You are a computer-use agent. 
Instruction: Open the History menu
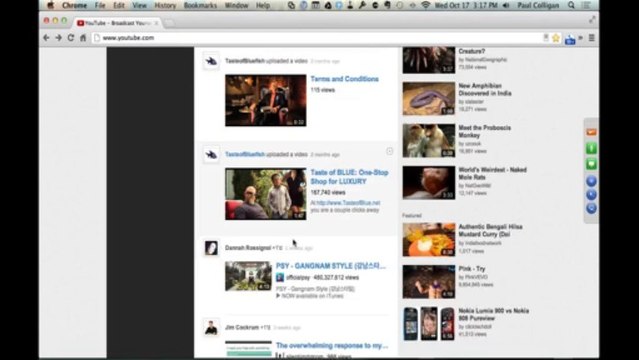165,5
